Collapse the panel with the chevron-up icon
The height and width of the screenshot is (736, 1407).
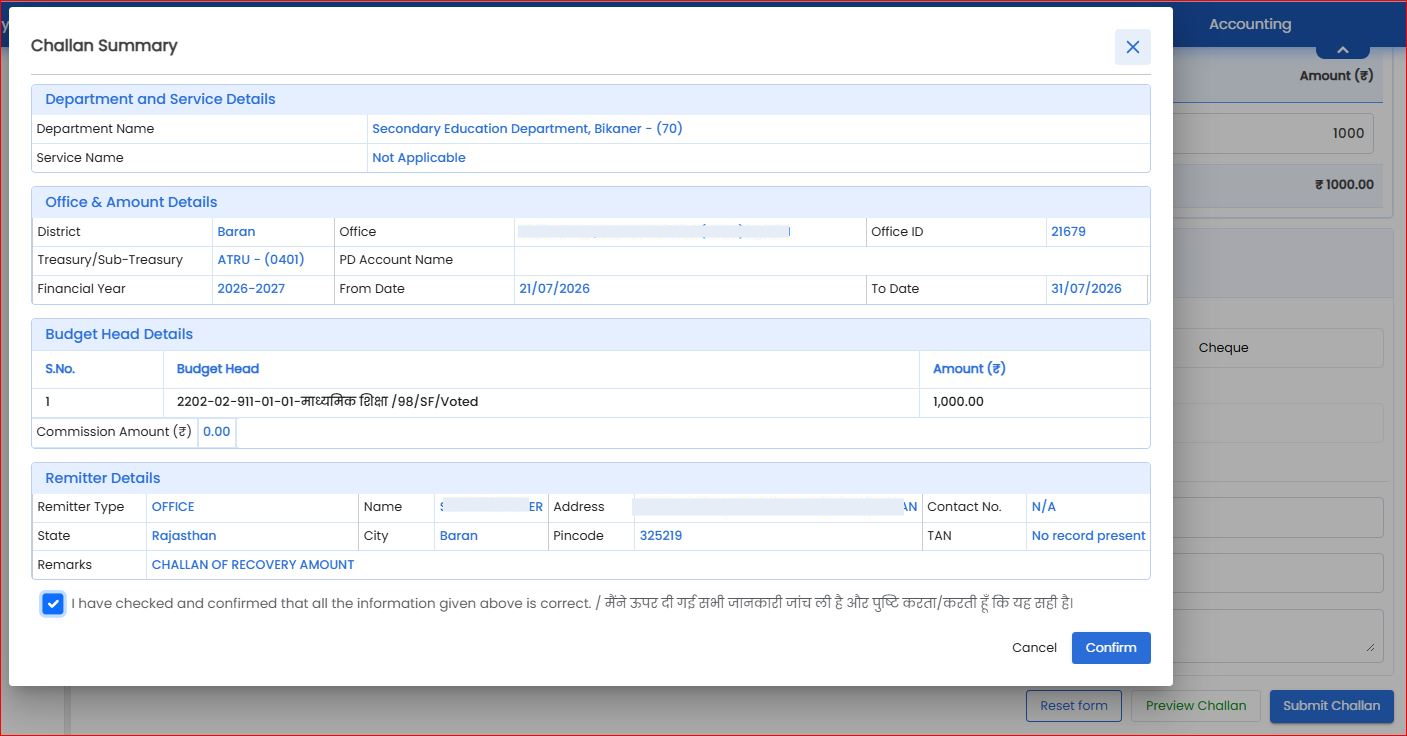tap(1342, 49)
